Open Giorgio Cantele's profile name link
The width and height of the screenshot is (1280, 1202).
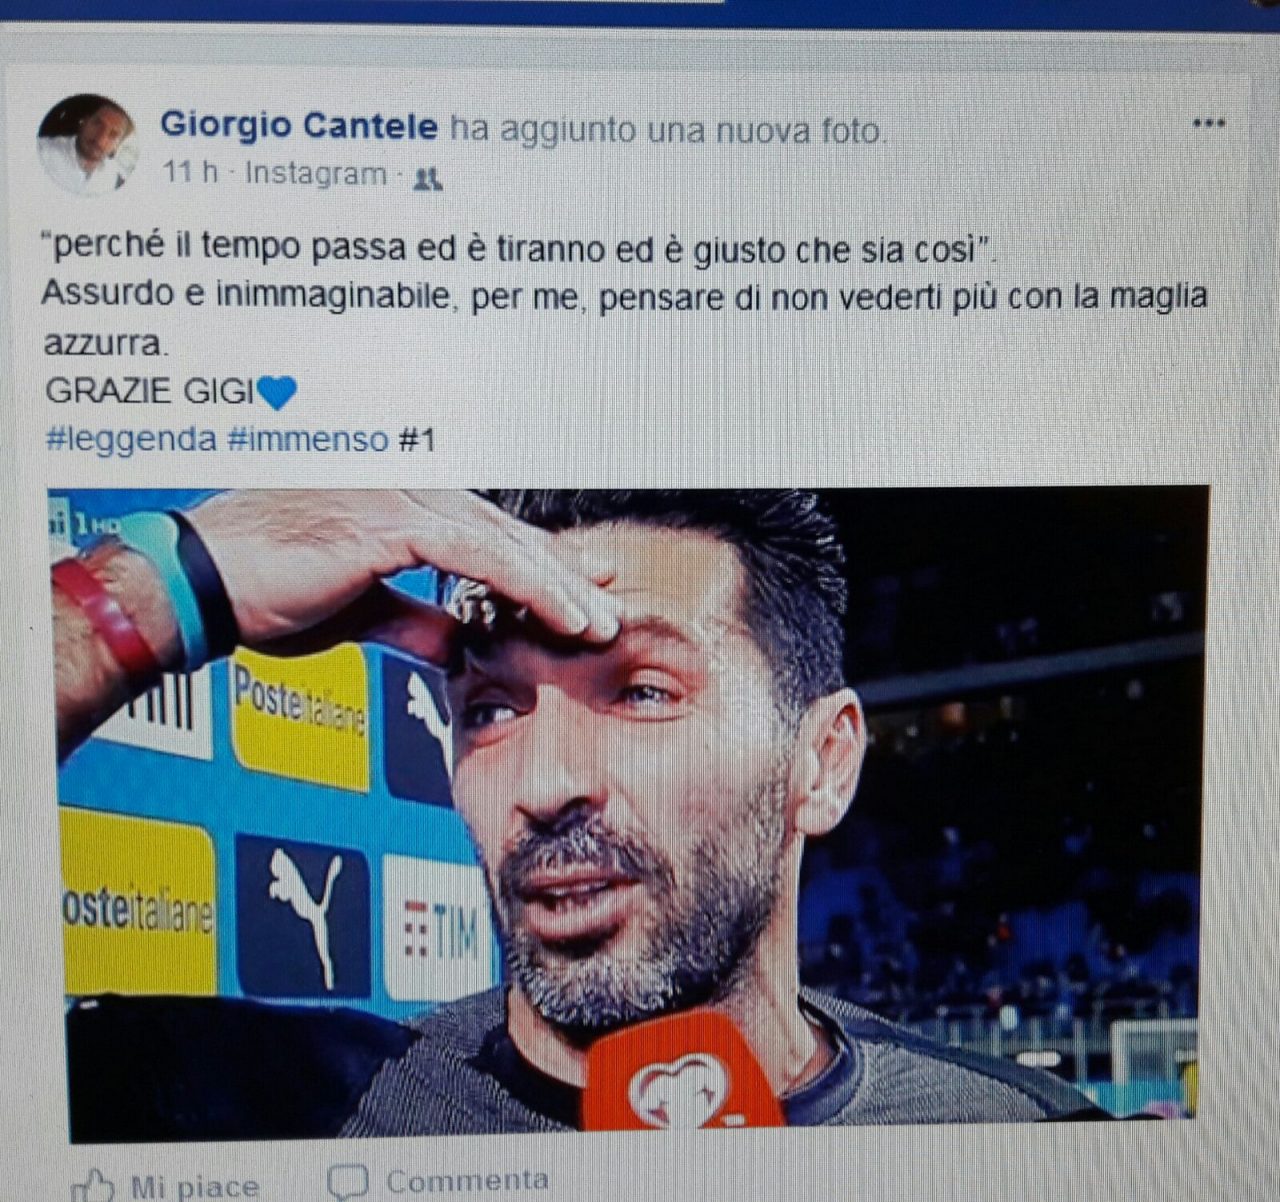tap(299, 125)
